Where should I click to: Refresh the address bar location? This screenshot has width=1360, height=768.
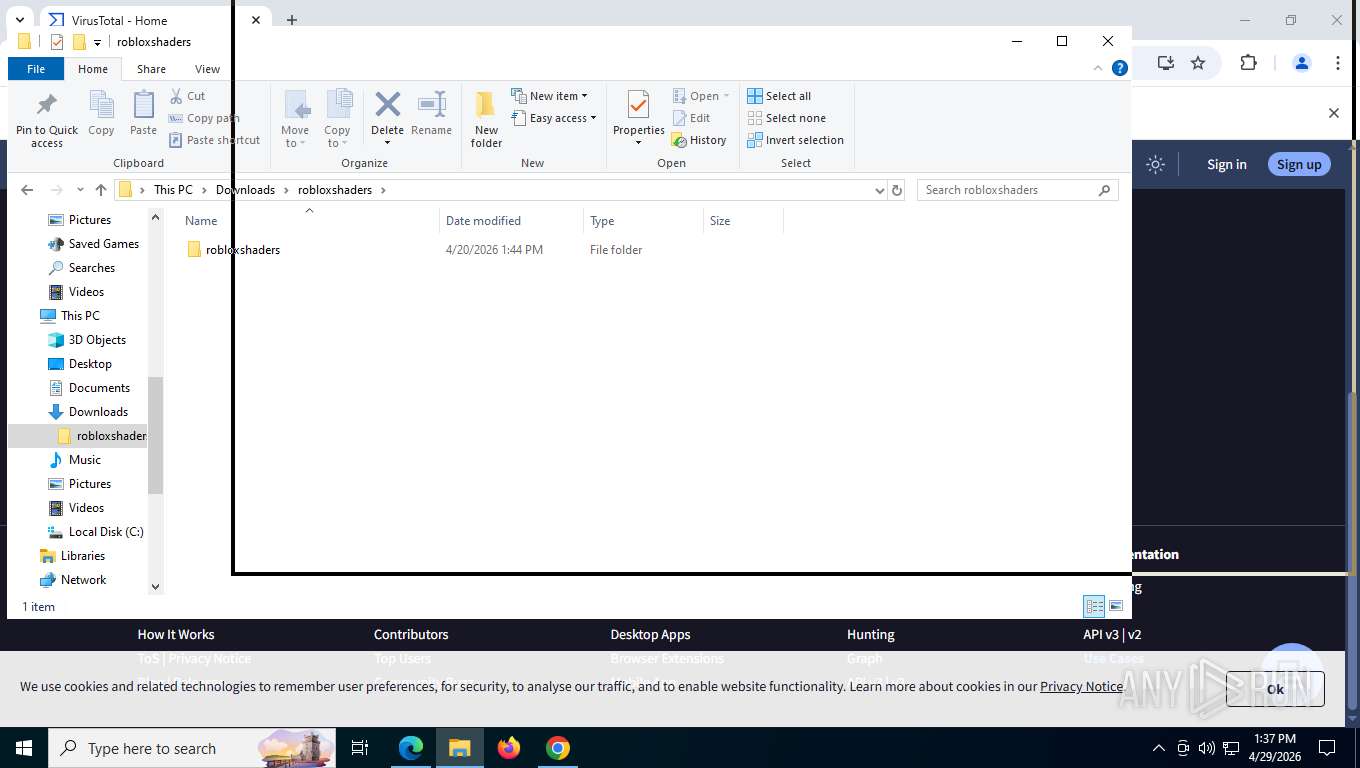click(897, 190)
